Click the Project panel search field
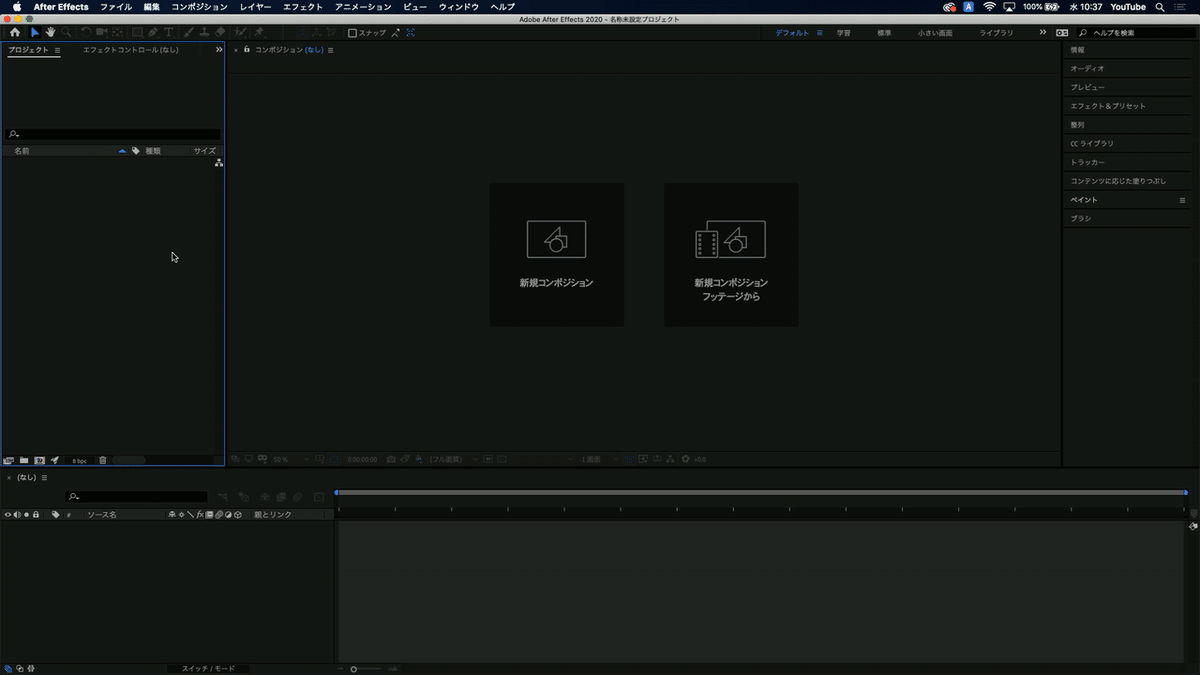Viewport: 1200px width, 675px height. pyautogui.click(x=113, y=134)
